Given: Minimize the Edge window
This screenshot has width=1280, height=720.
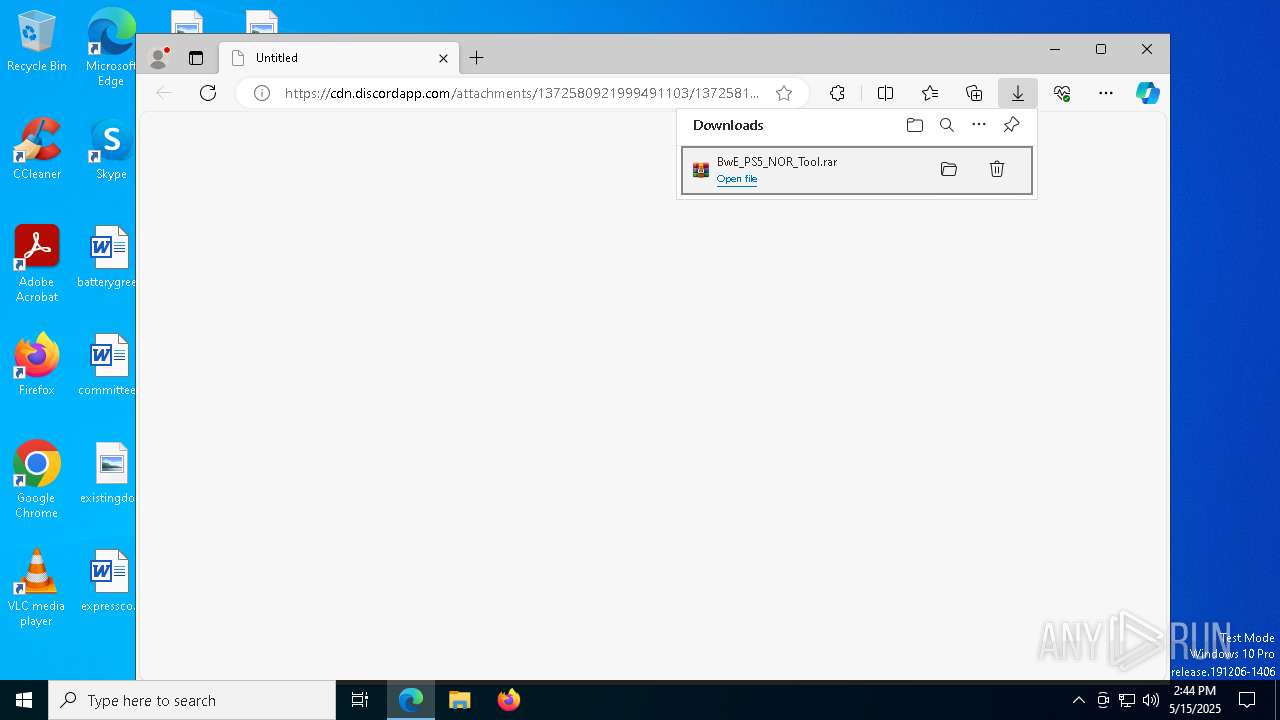Looking at the screenshot, I should click(x=1055, y=49).
